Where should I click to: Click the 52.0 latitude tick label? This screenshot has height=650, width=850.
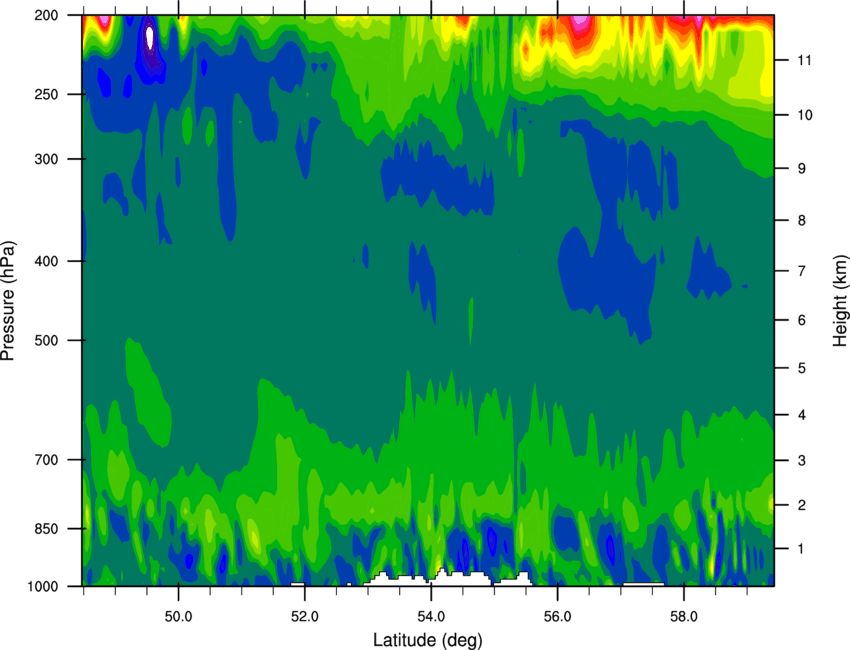click(305, 617)
